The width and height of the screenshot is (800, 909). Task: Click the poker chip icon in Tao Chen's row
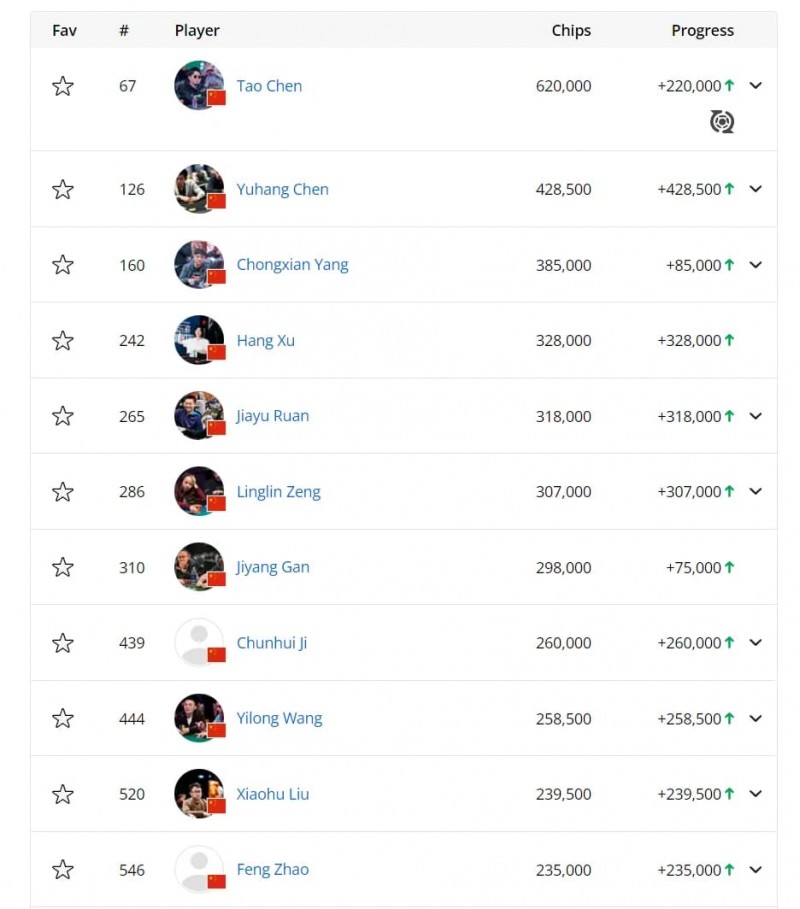coord(722,121)
